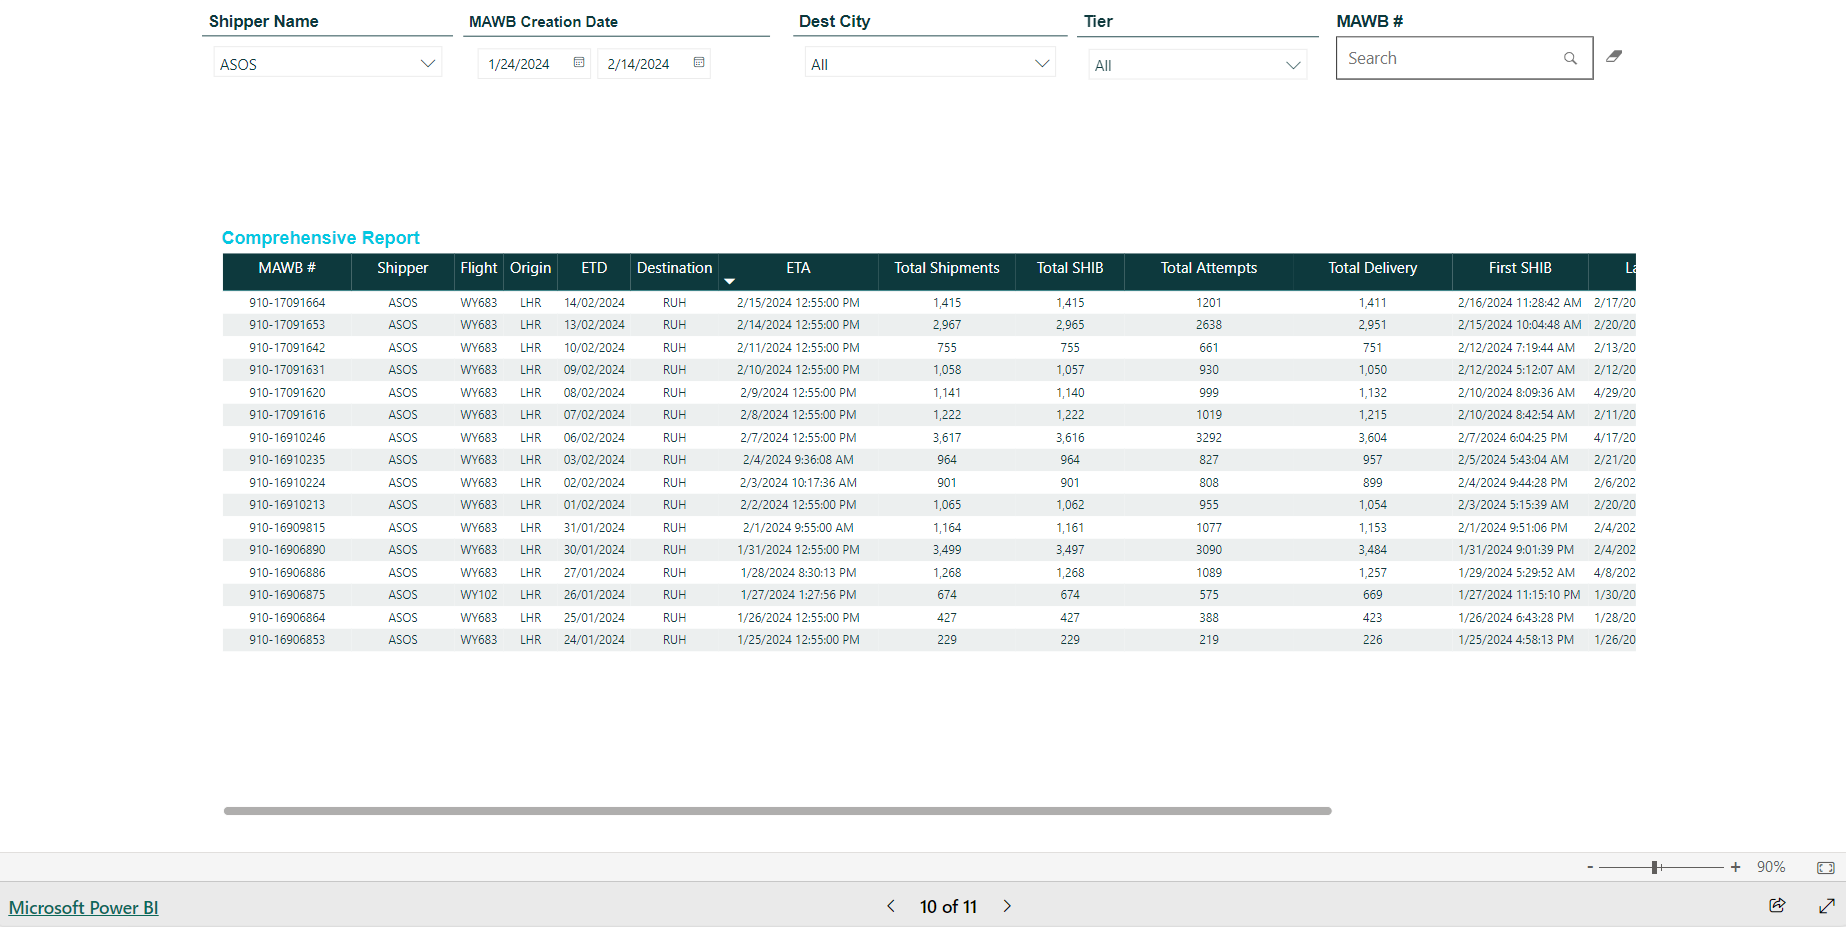This screenshot has height=927, width=1846.
Task: Click the zoom out minus button
Action: 1589,867
